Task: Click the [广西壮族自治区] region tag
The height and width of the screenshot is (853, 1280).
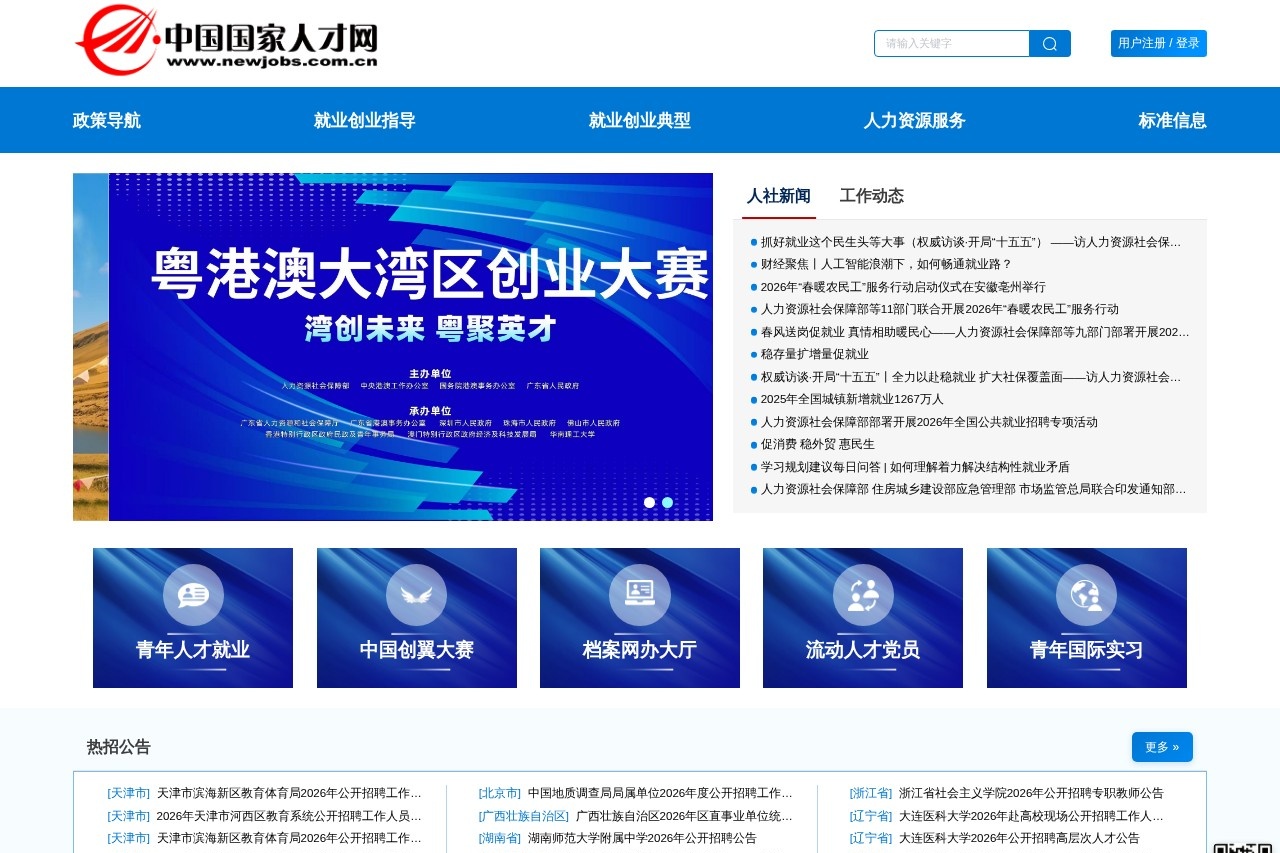Action: (x=524, y=816)
